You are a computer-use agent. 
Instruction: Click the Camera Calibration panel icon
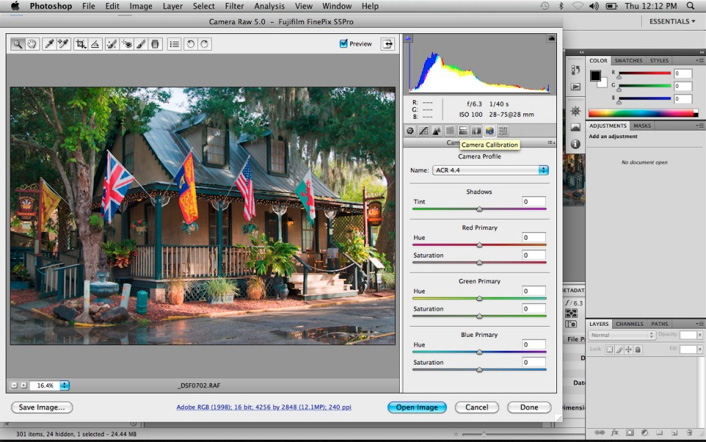point(490,131)
